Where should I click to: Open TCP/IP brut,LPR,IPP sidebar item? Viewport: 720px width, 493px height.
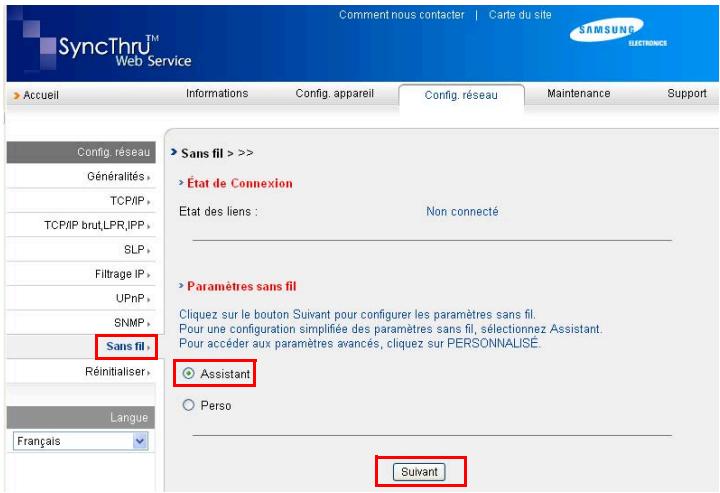[x=94, y=225]
